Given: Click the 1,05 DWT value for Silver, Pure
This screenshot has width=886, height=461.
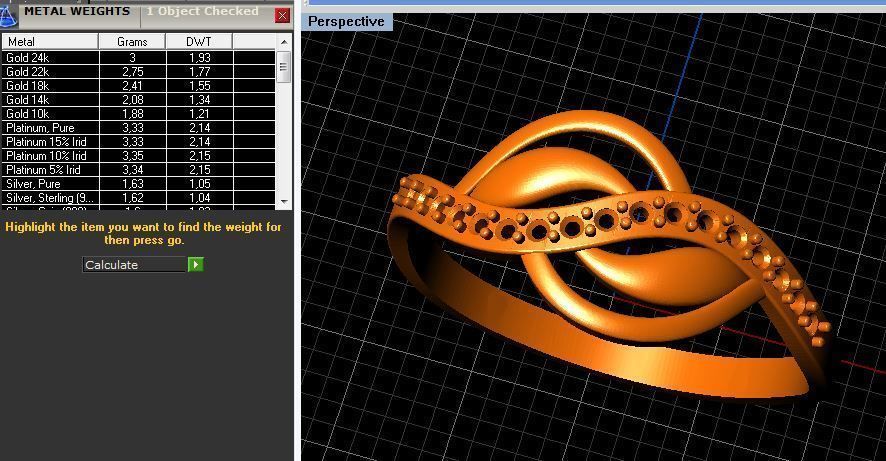Looking at the screenshot, I should click(x=199, y=184).
